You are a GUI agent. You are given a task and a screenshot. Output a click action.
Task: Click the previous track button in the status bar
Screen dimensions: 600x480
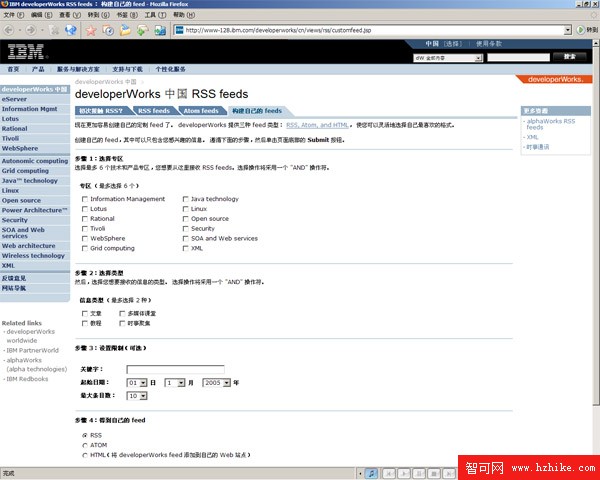point(388,473)
